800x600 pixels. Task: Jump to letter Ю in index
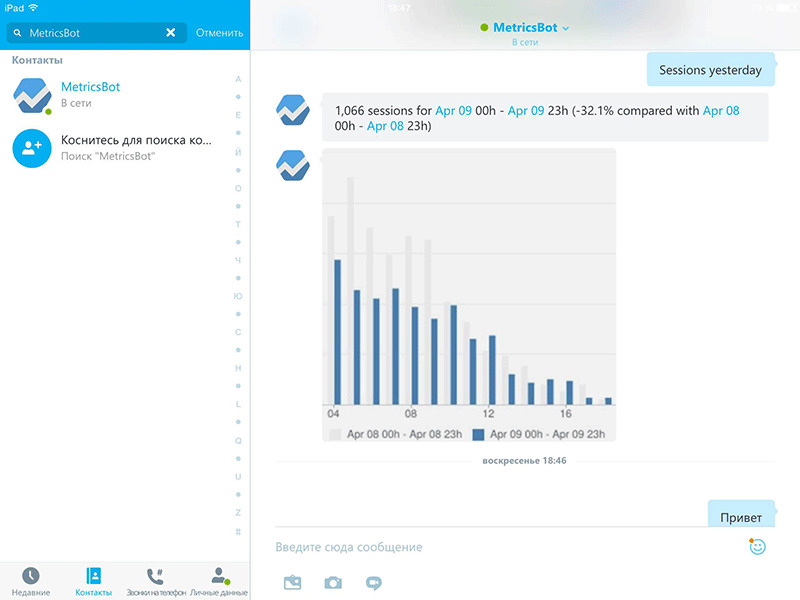point(238,296)
